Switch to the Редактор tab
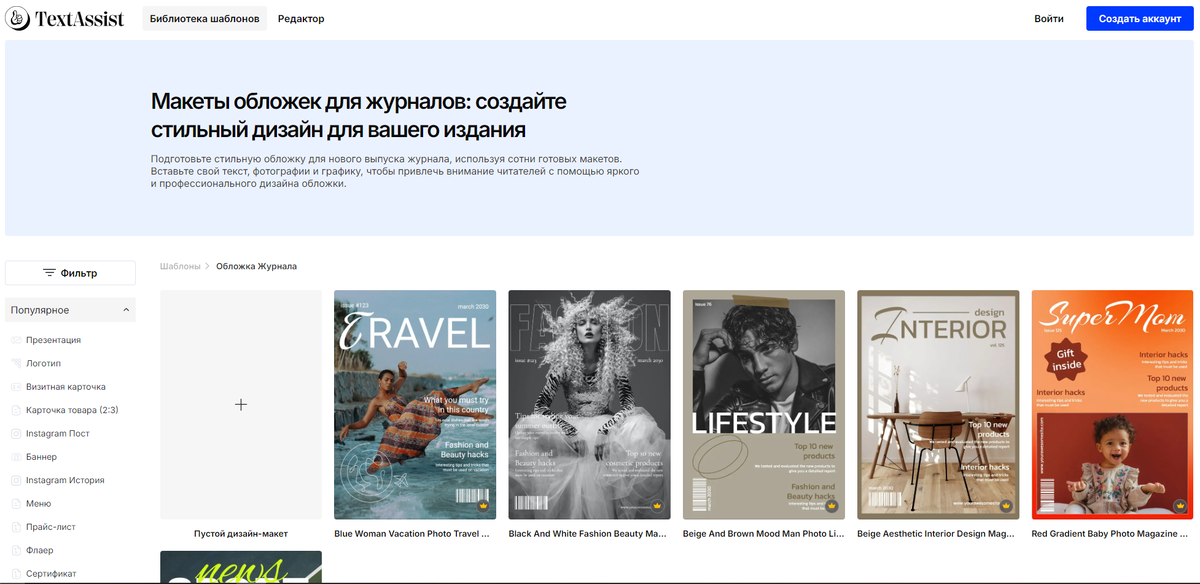 301,19
